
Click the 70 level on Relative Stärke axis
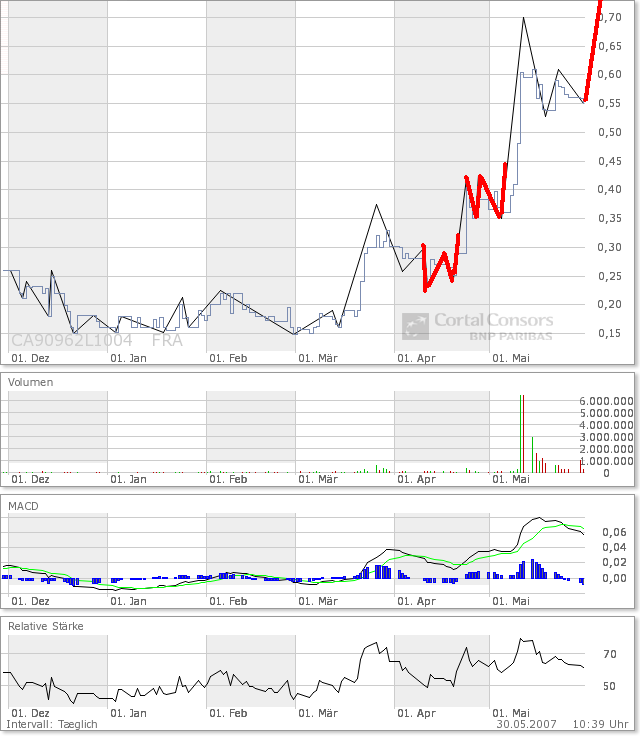609,655
